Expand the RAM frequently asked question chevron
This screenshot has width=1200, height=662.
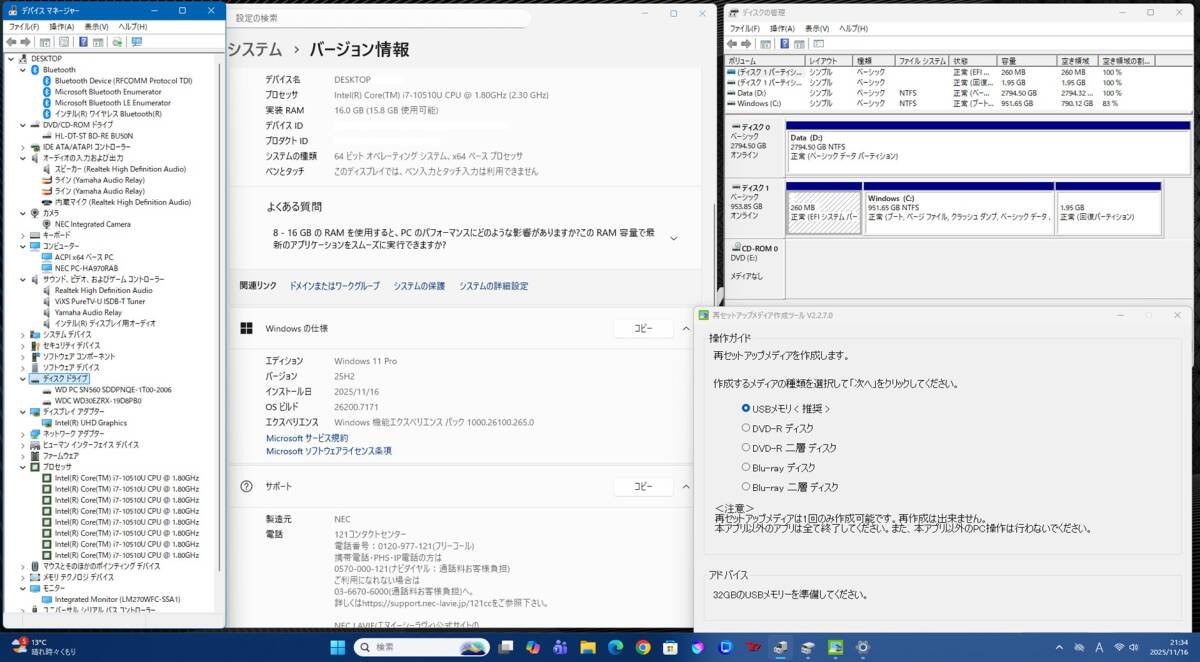click(673, 238)
